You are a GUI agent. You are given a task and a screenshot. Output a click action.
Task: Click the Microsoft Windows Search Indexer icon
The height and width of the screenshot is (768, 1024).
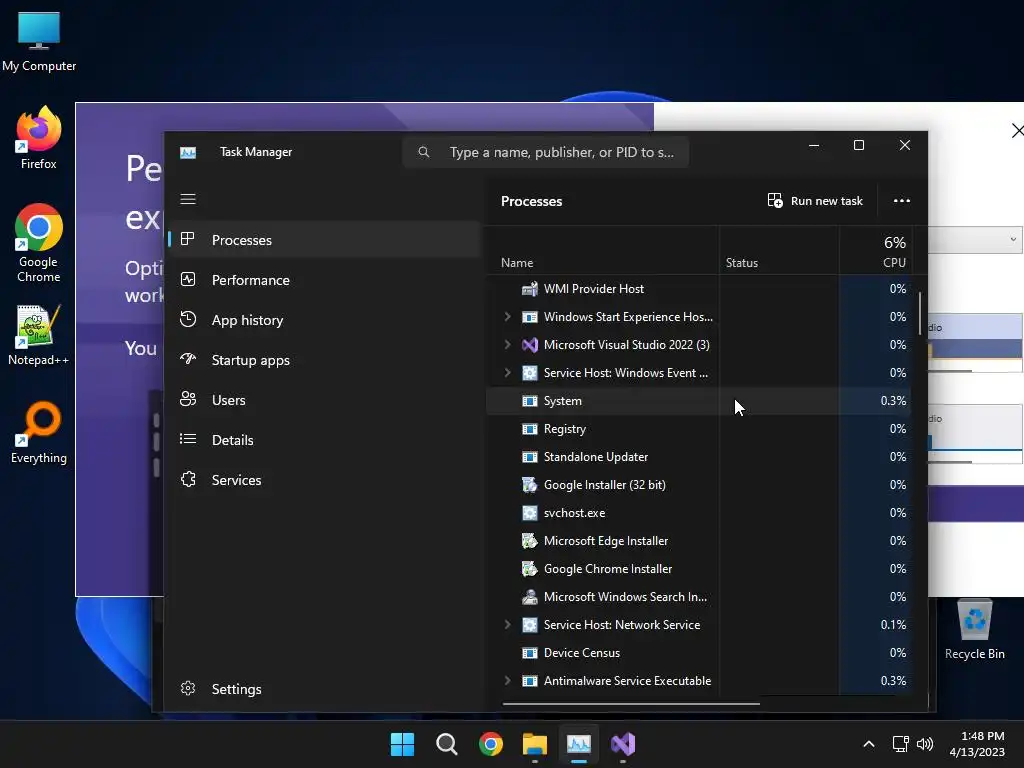(x=530, y=597)
